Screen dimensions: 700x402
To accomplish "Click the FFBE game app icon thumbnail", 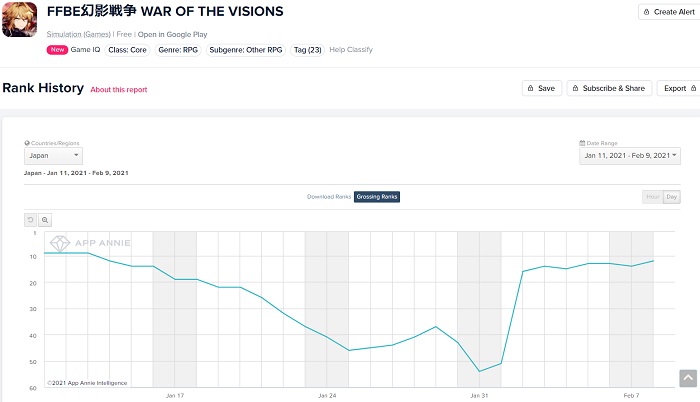I will click(x=19, y=19).
